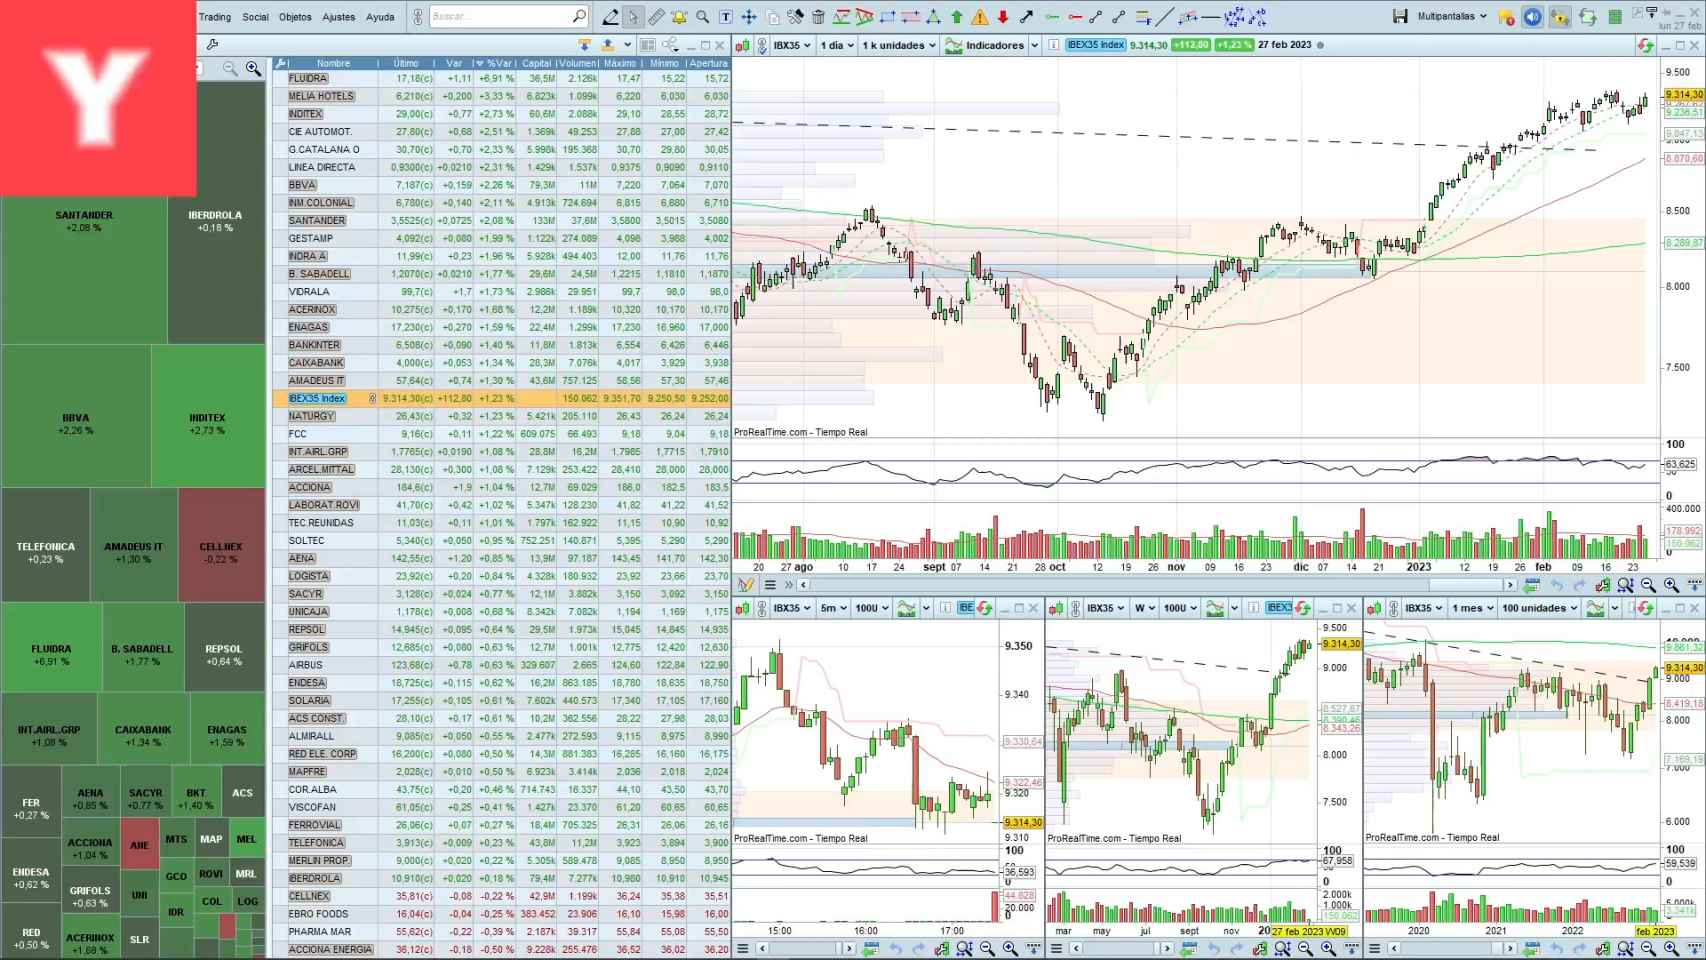The width and height of the screenshot is (1706, 960).
Task: Select the IBEX35 Index row in watchlist
Action: tap(317, 398)
